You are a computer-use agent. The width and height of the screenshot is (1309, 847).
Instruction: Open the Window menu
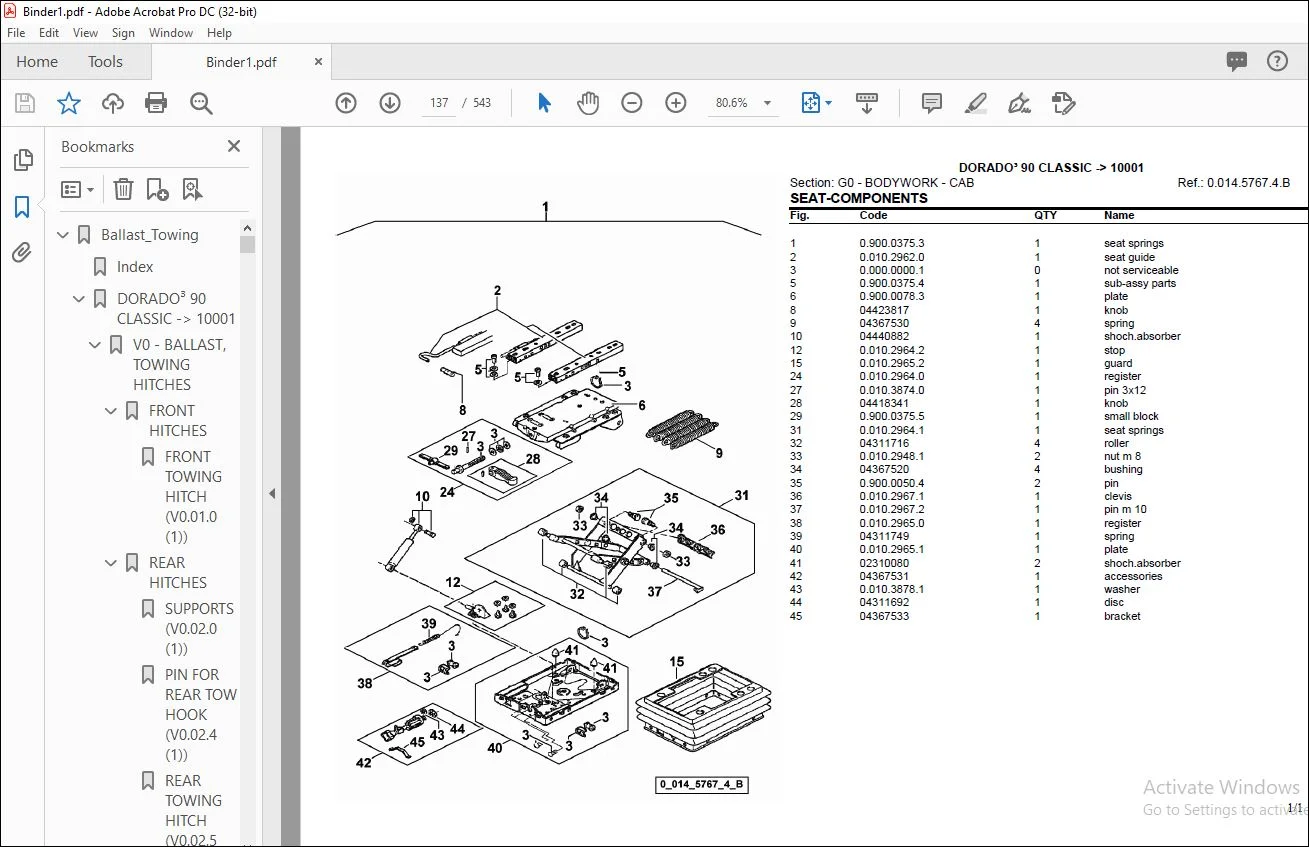[x=171, y=33]
